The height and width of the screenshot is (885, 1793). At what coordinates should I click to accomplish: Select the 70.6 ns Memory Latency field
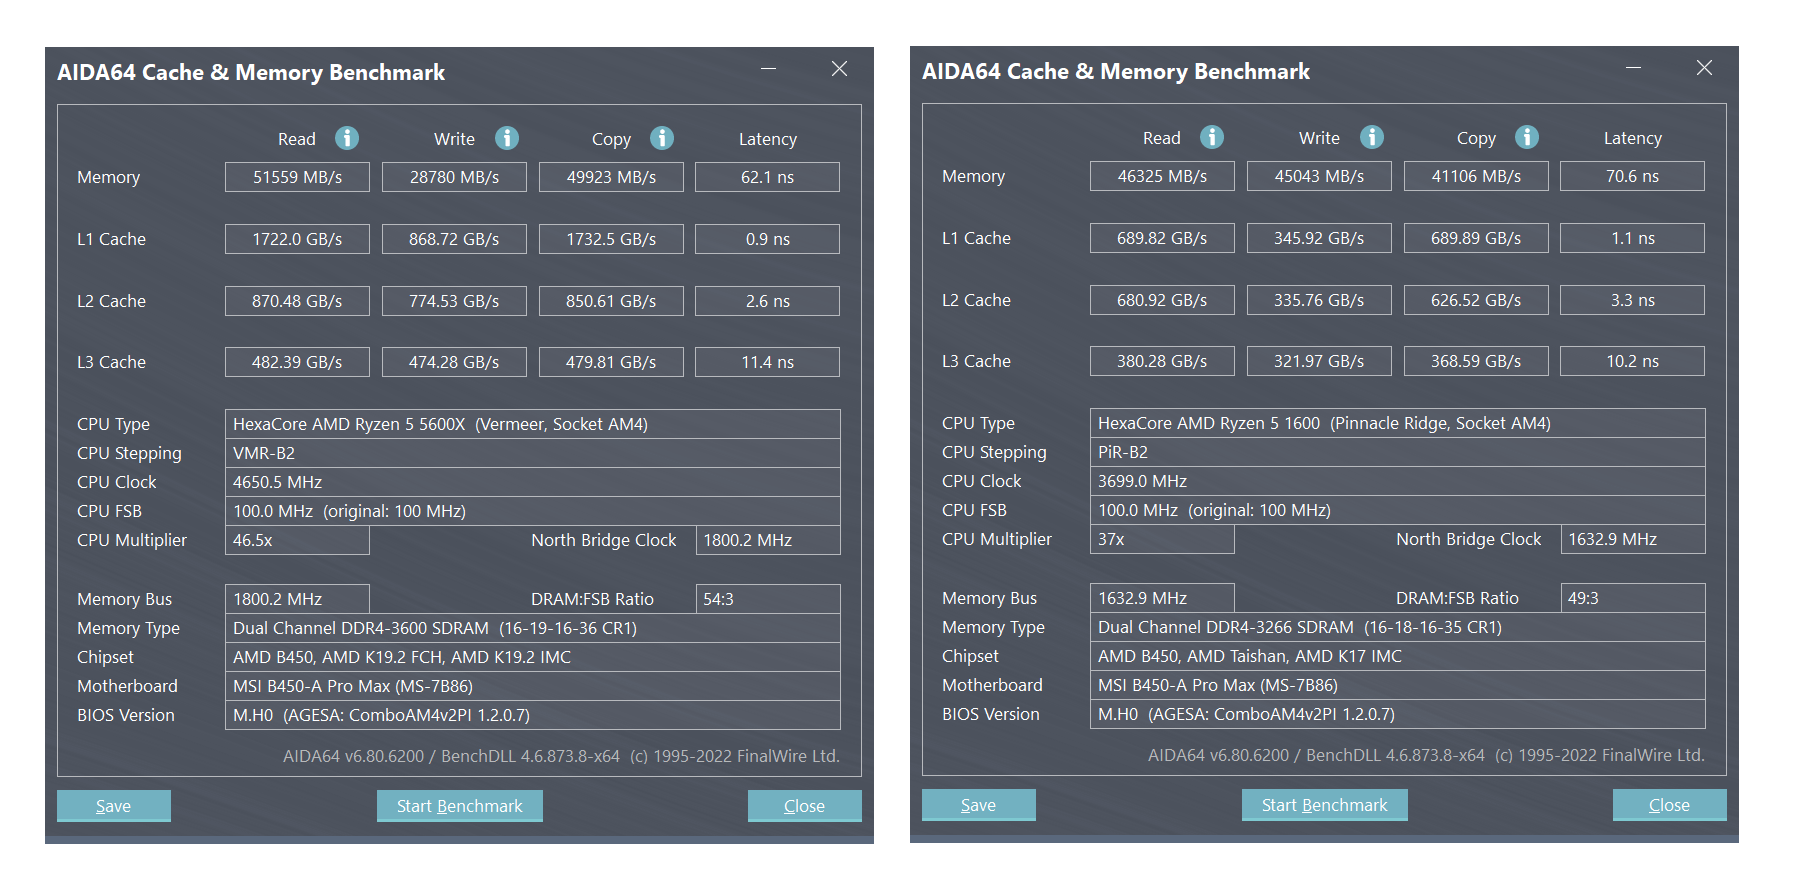tap(1632, 176)
